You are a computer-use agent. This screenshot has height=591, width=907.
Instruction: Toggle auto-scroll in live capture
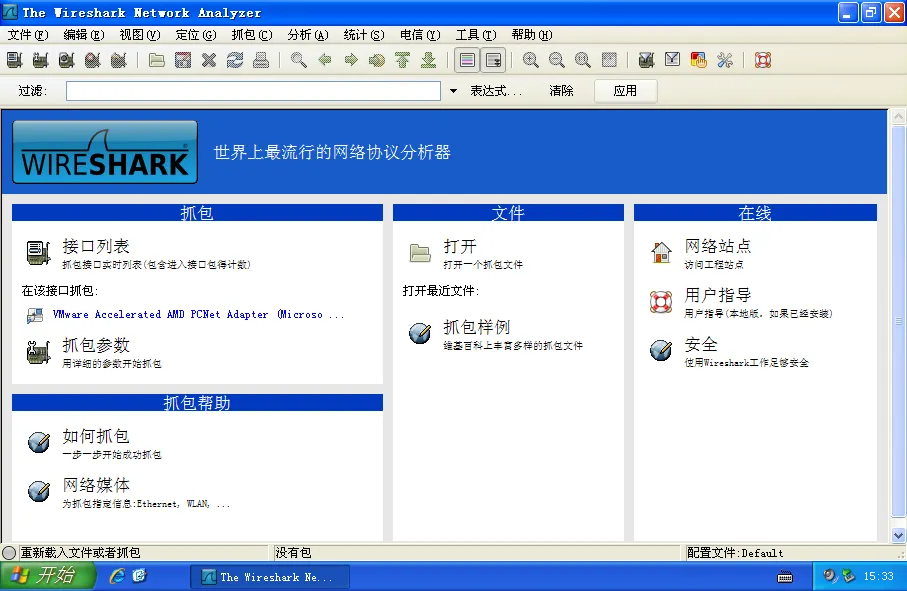click(x=493, y=59)
